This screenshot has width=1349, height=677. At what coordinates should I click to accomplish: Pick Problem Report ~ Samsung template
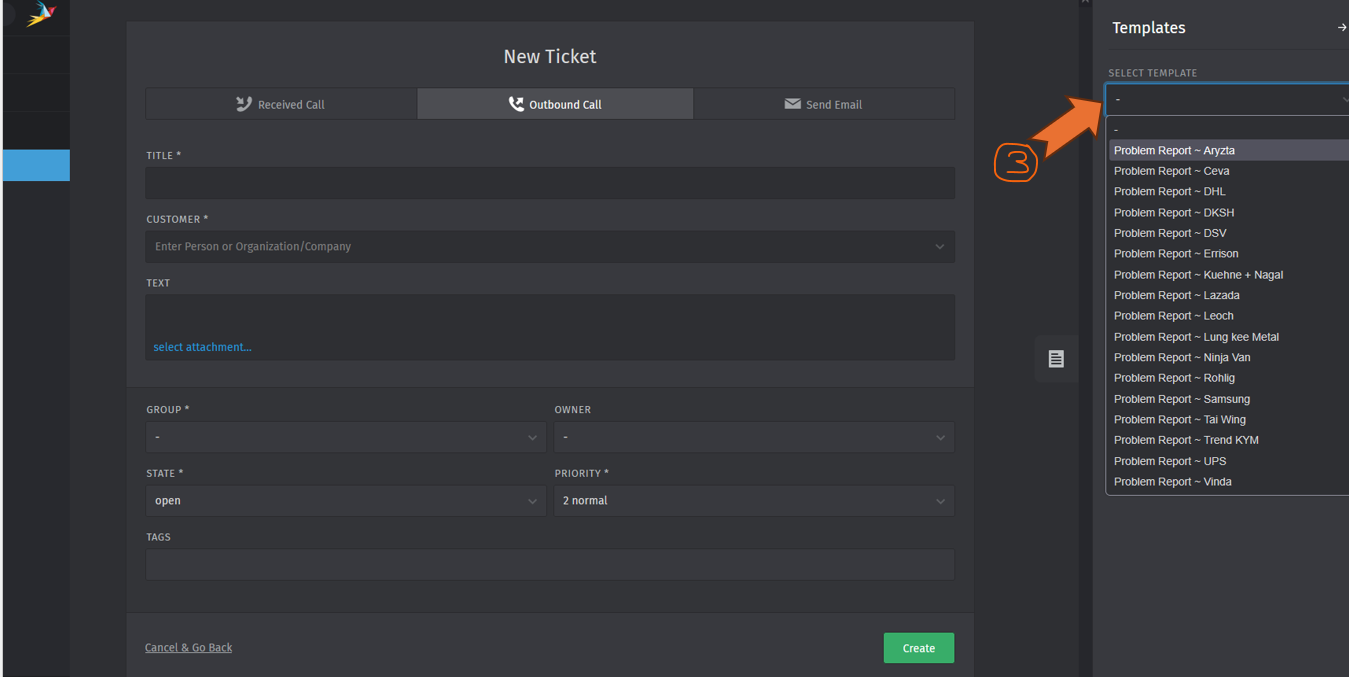coord(1181,399)
